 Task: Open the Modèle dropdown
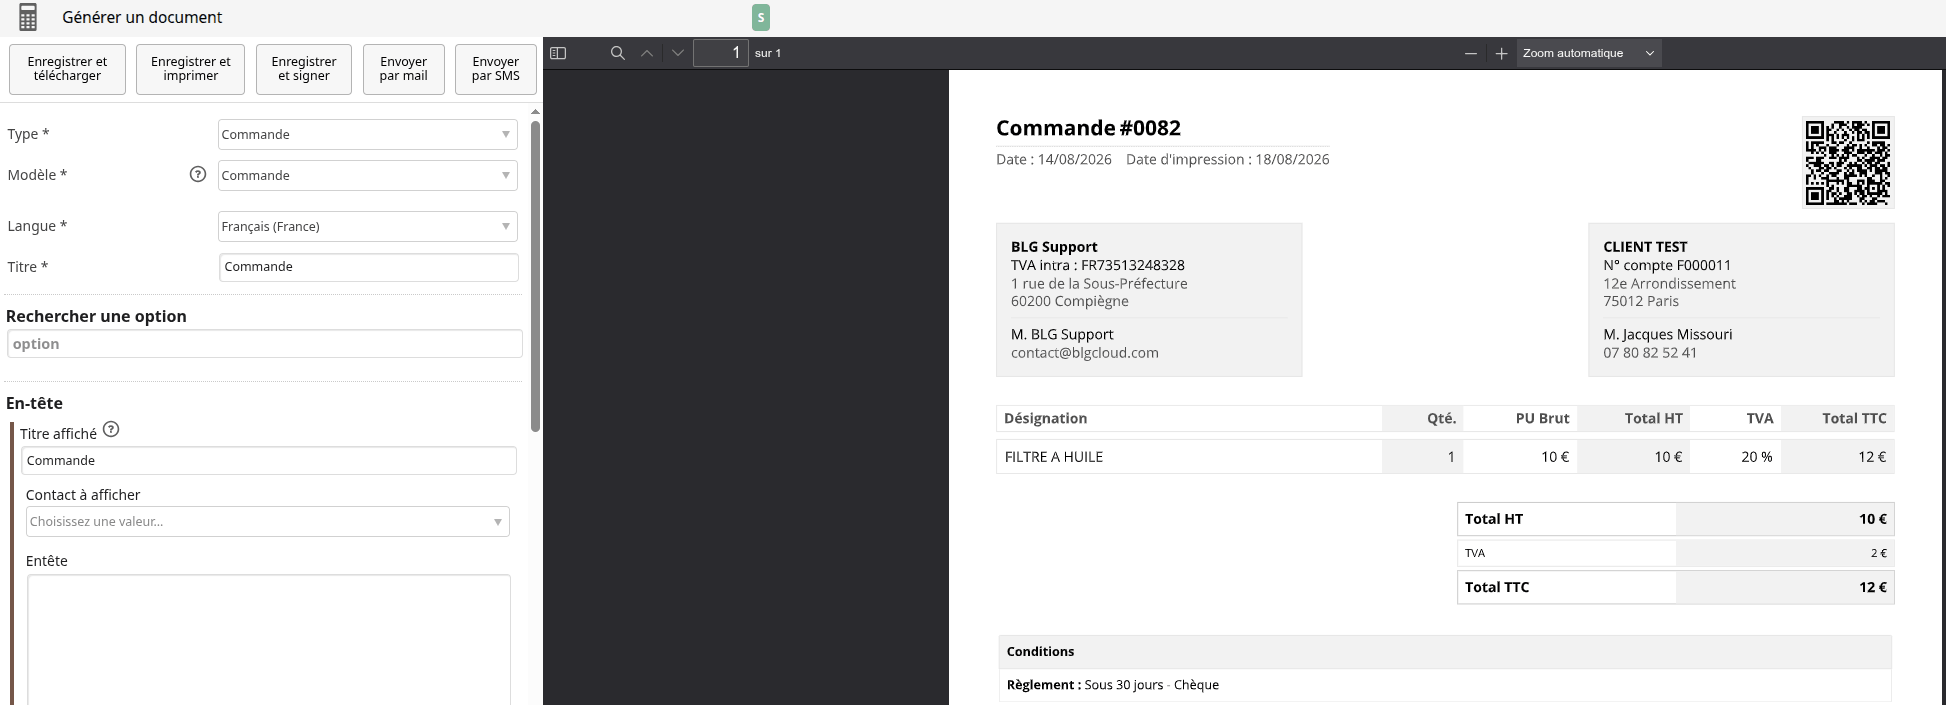(x=368, y=175)
